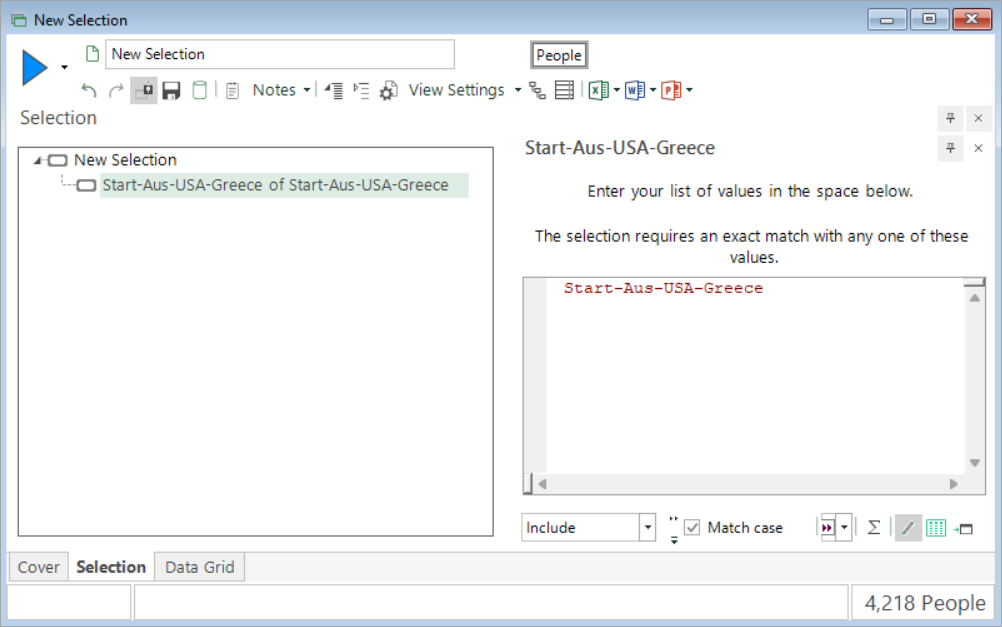This screenshot has width=1002, height=627.
Task: Close the Start-Aus-USA-Greece panel
Action: 978,148
